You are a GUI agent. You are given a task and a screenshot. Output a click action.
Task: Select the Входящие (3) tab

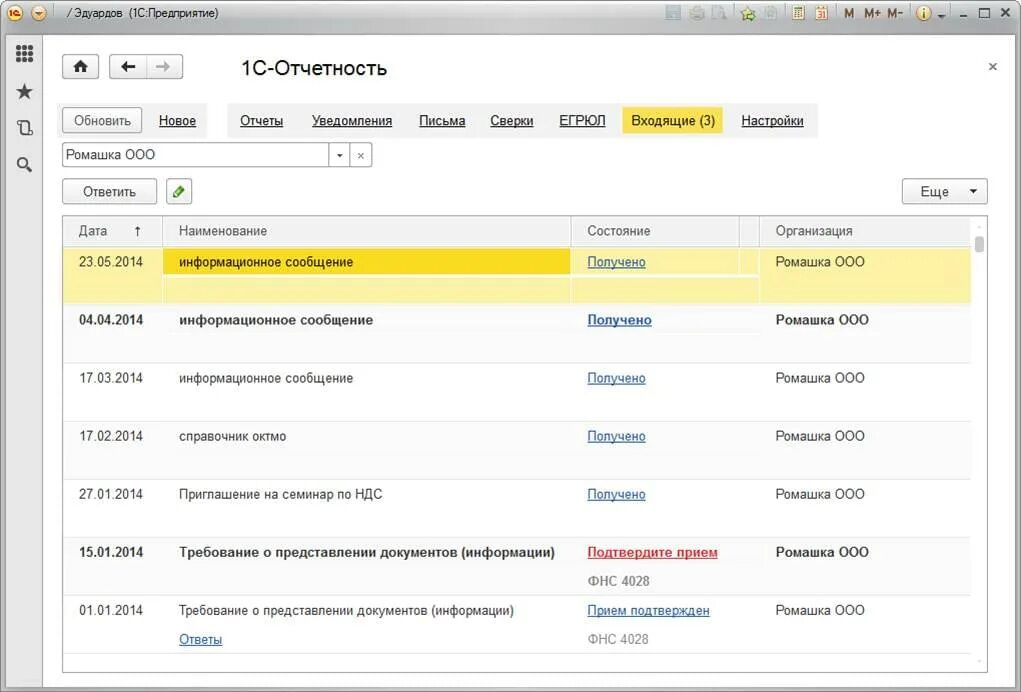point(673,120)
